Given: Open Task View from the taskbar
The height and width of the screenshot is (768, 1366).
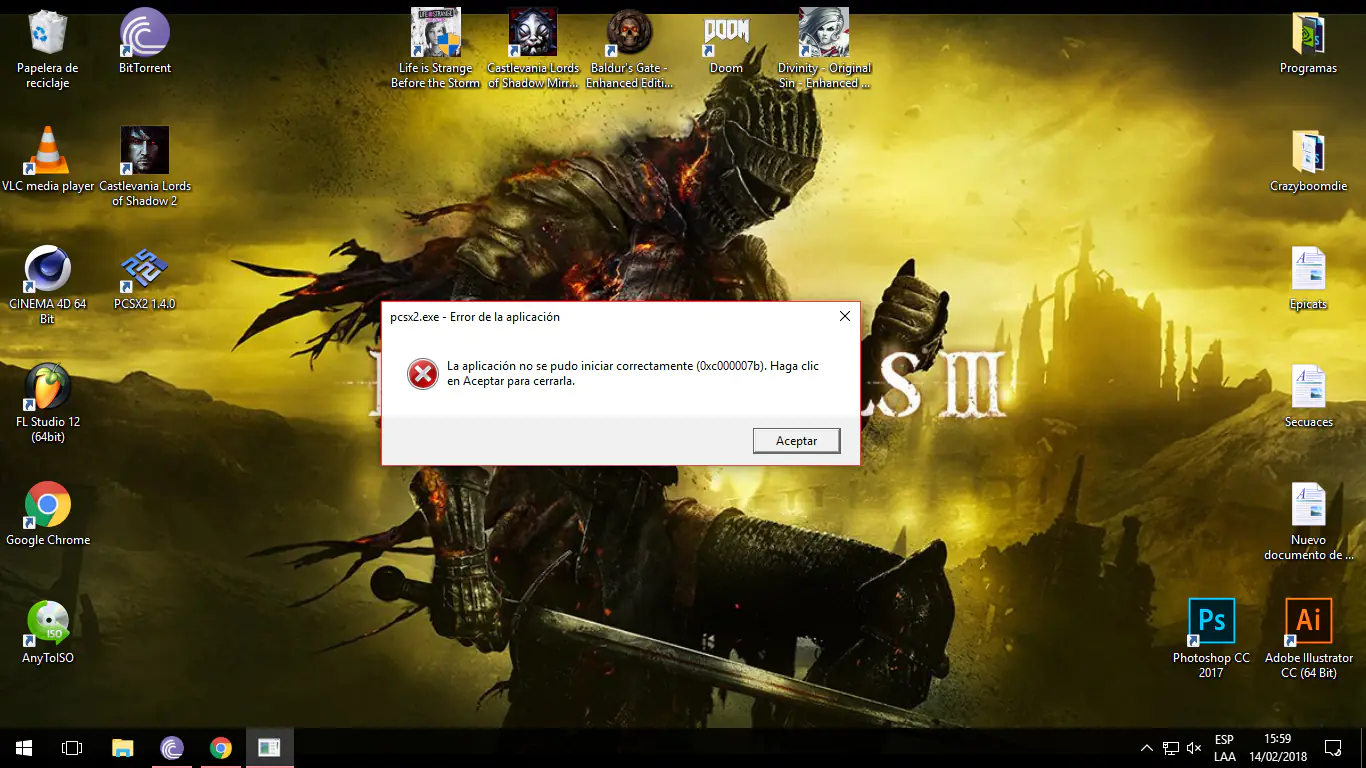Looking at the screenshot, I should coord(72,748).
